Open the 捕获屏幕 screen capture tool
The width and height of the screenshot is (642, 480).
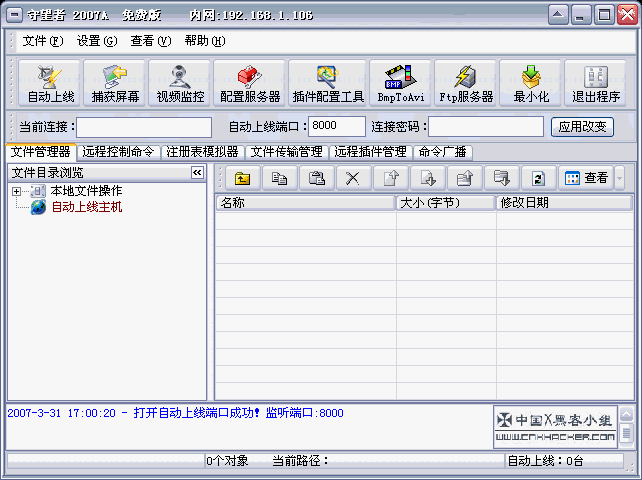115,84
